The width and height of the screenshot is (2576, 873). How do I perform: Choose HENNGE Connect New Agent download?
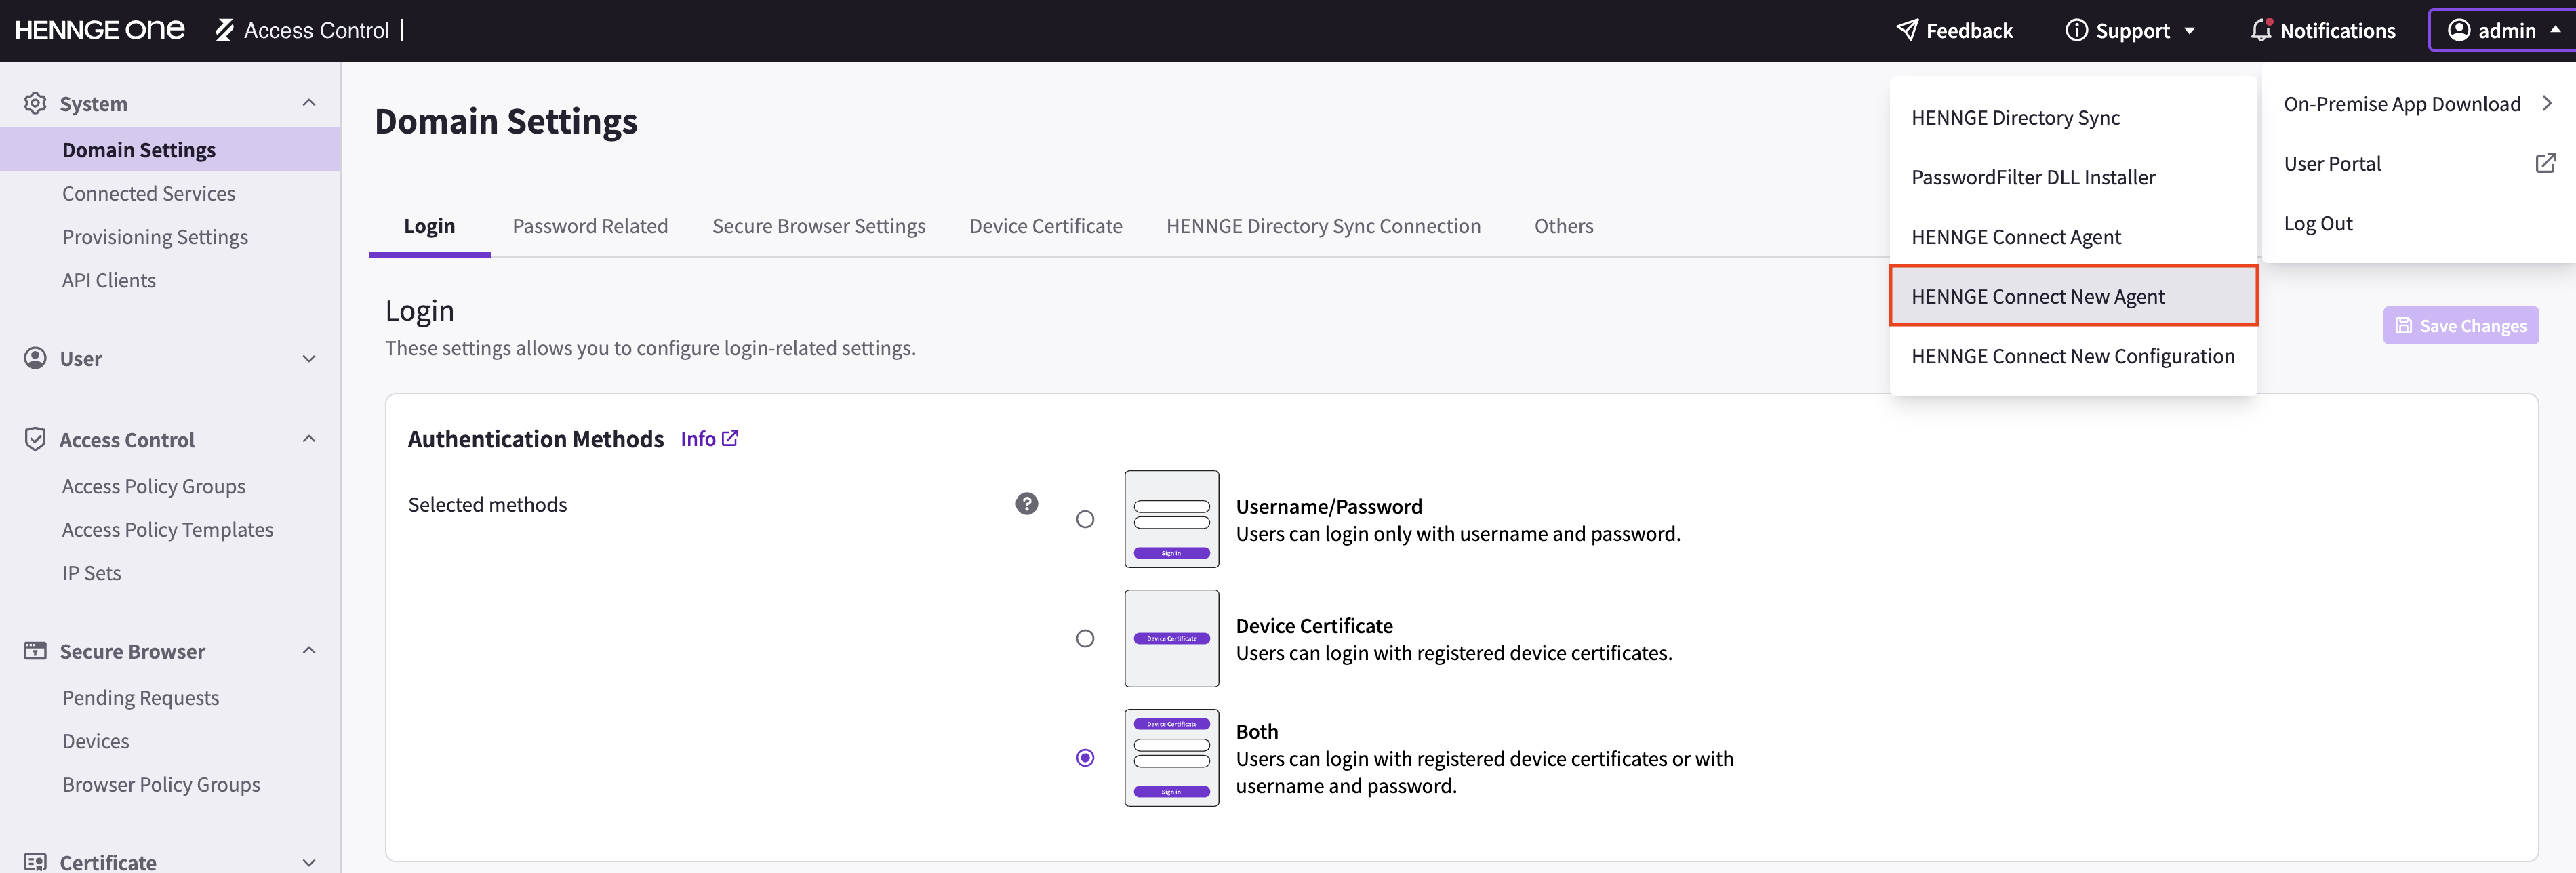click(2072, 296)
